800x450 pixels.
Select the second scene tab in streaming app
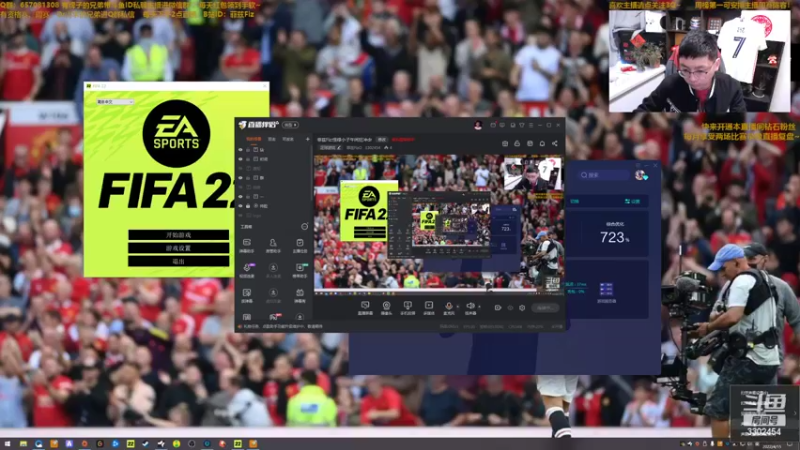(x=272, y=139)
